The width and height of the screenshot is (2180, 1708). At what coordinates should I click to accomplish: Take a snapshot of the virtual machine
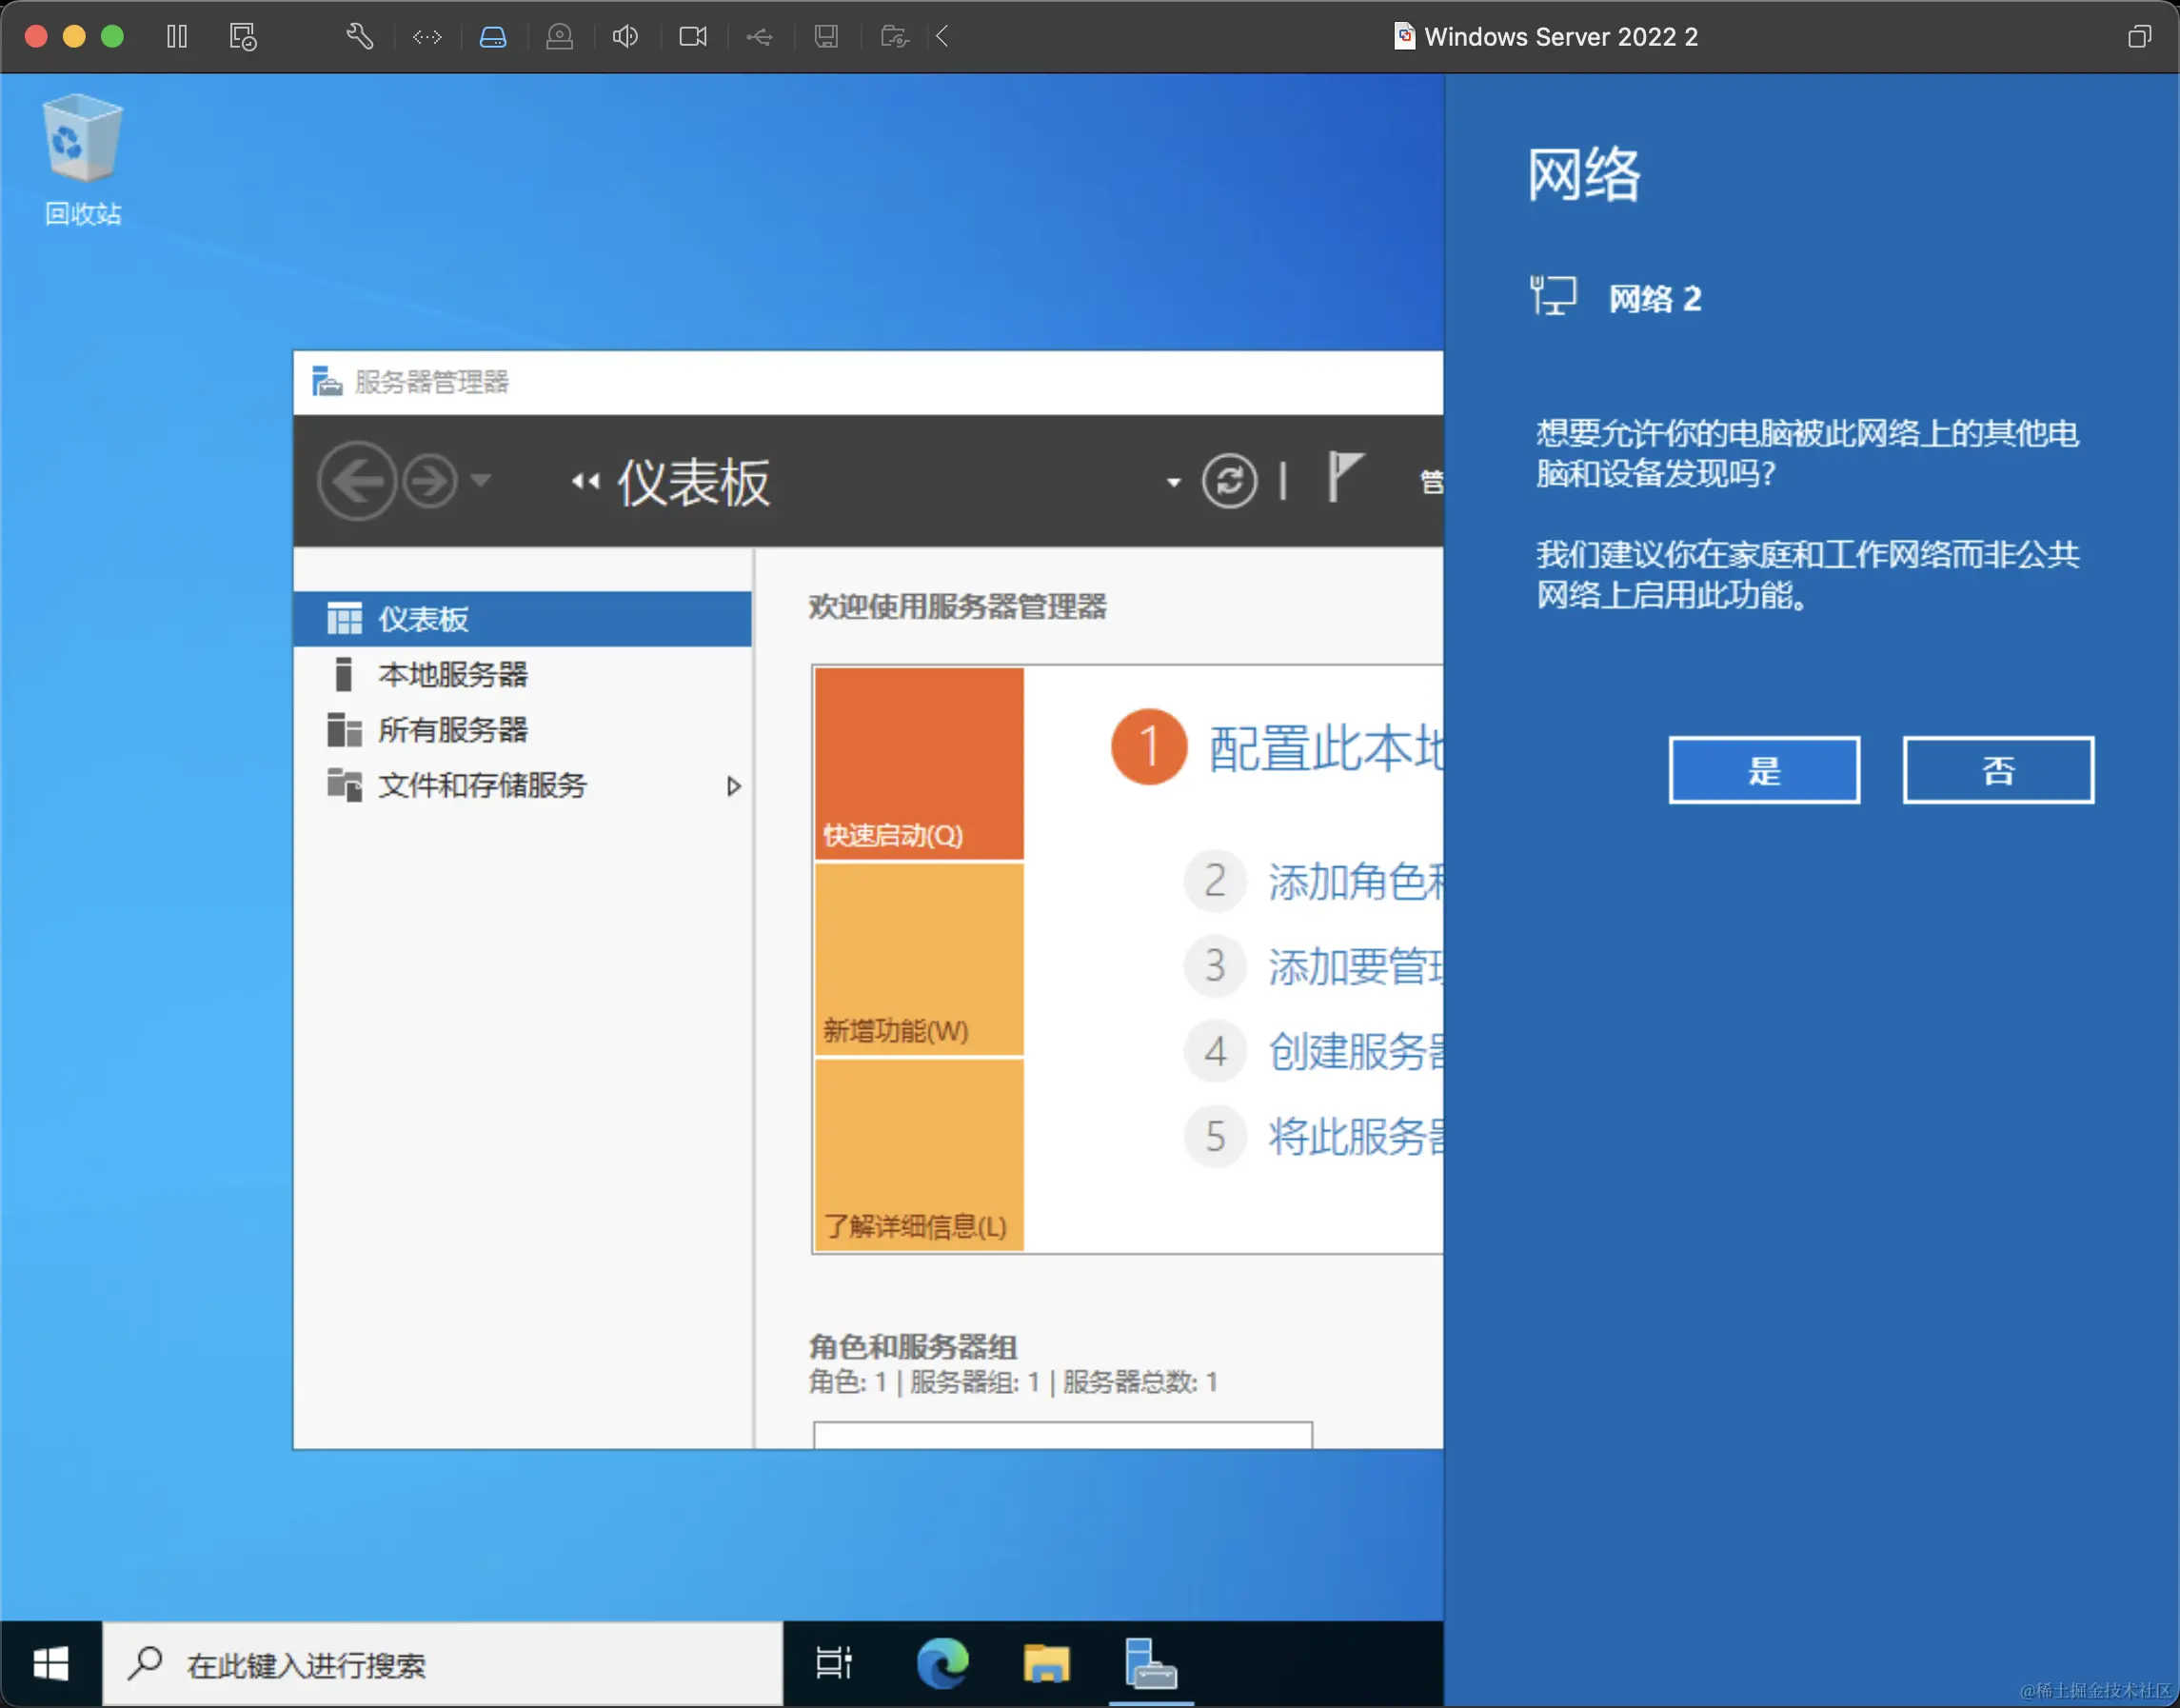click(x=242, y=36)
